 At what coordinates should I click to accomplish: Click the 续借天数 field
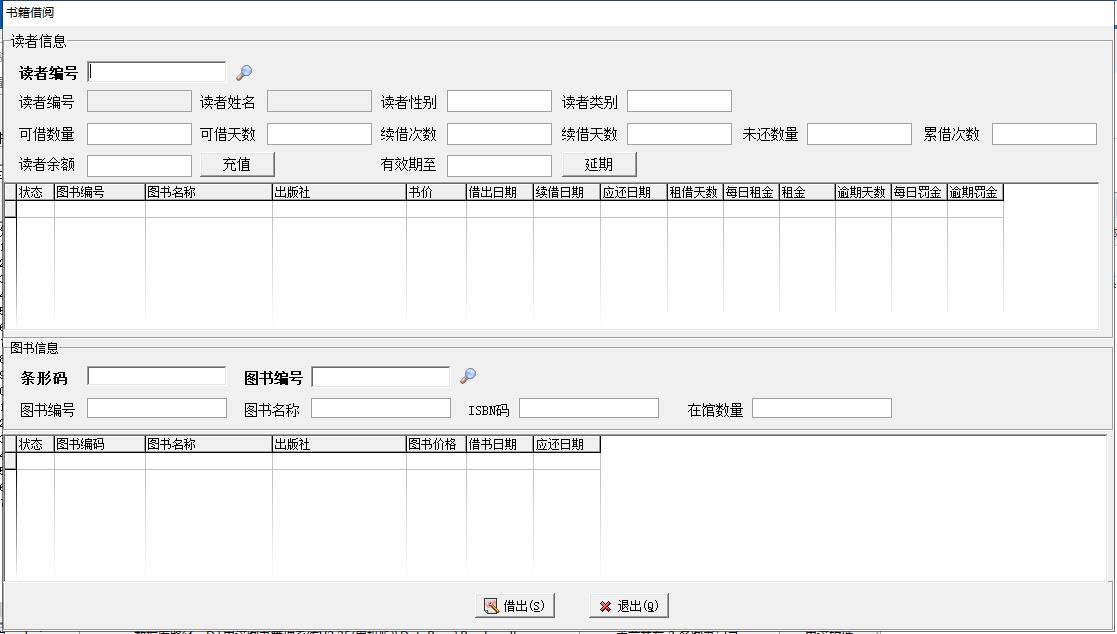[x=680, y=134]
